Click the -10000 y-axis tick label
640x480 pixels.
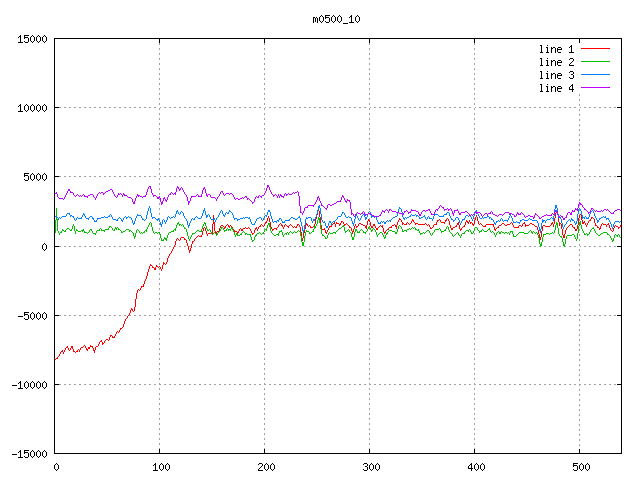coord(29,384)
